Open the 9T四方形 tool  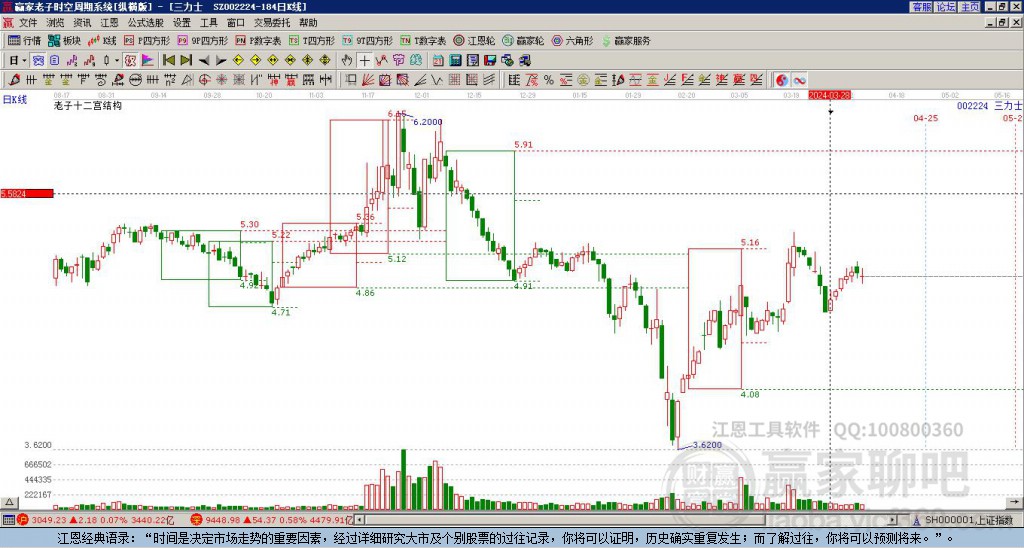click(368, 40)
